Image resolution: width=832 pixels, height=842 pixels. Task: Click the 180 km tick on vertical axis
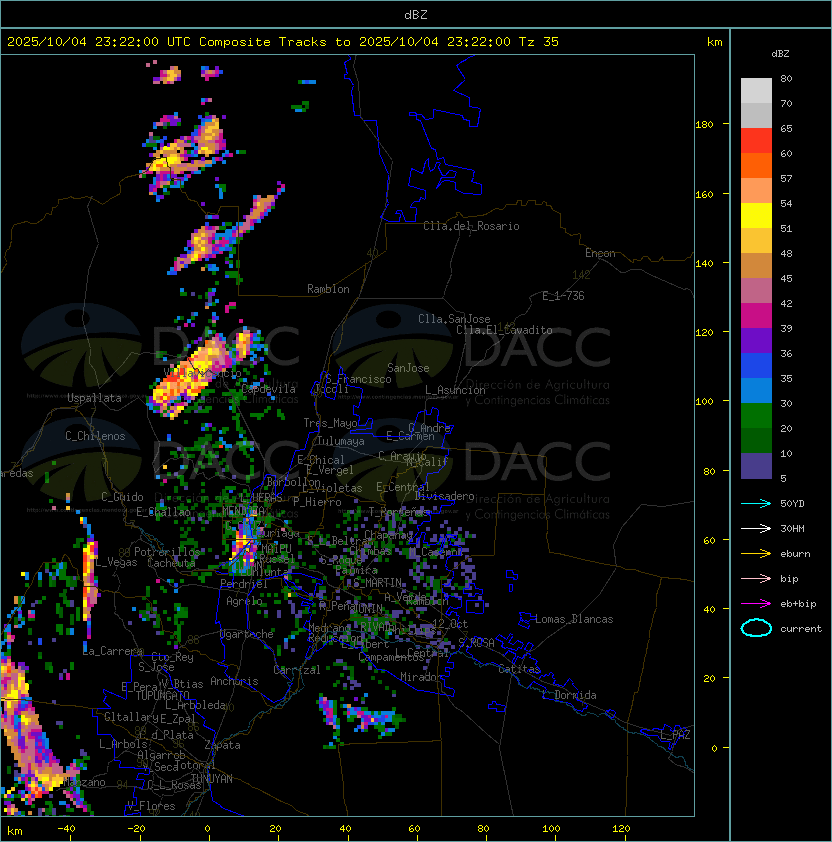pos(704,125)
